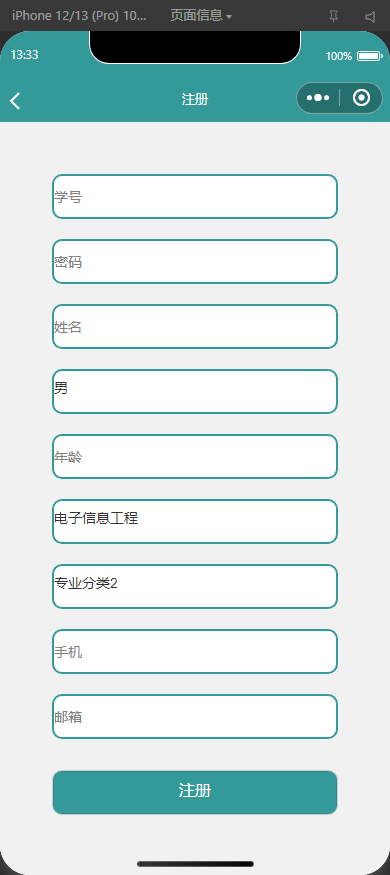
Task: Mute simulator using the speaker icon
Action: click(x=370, y=17)
